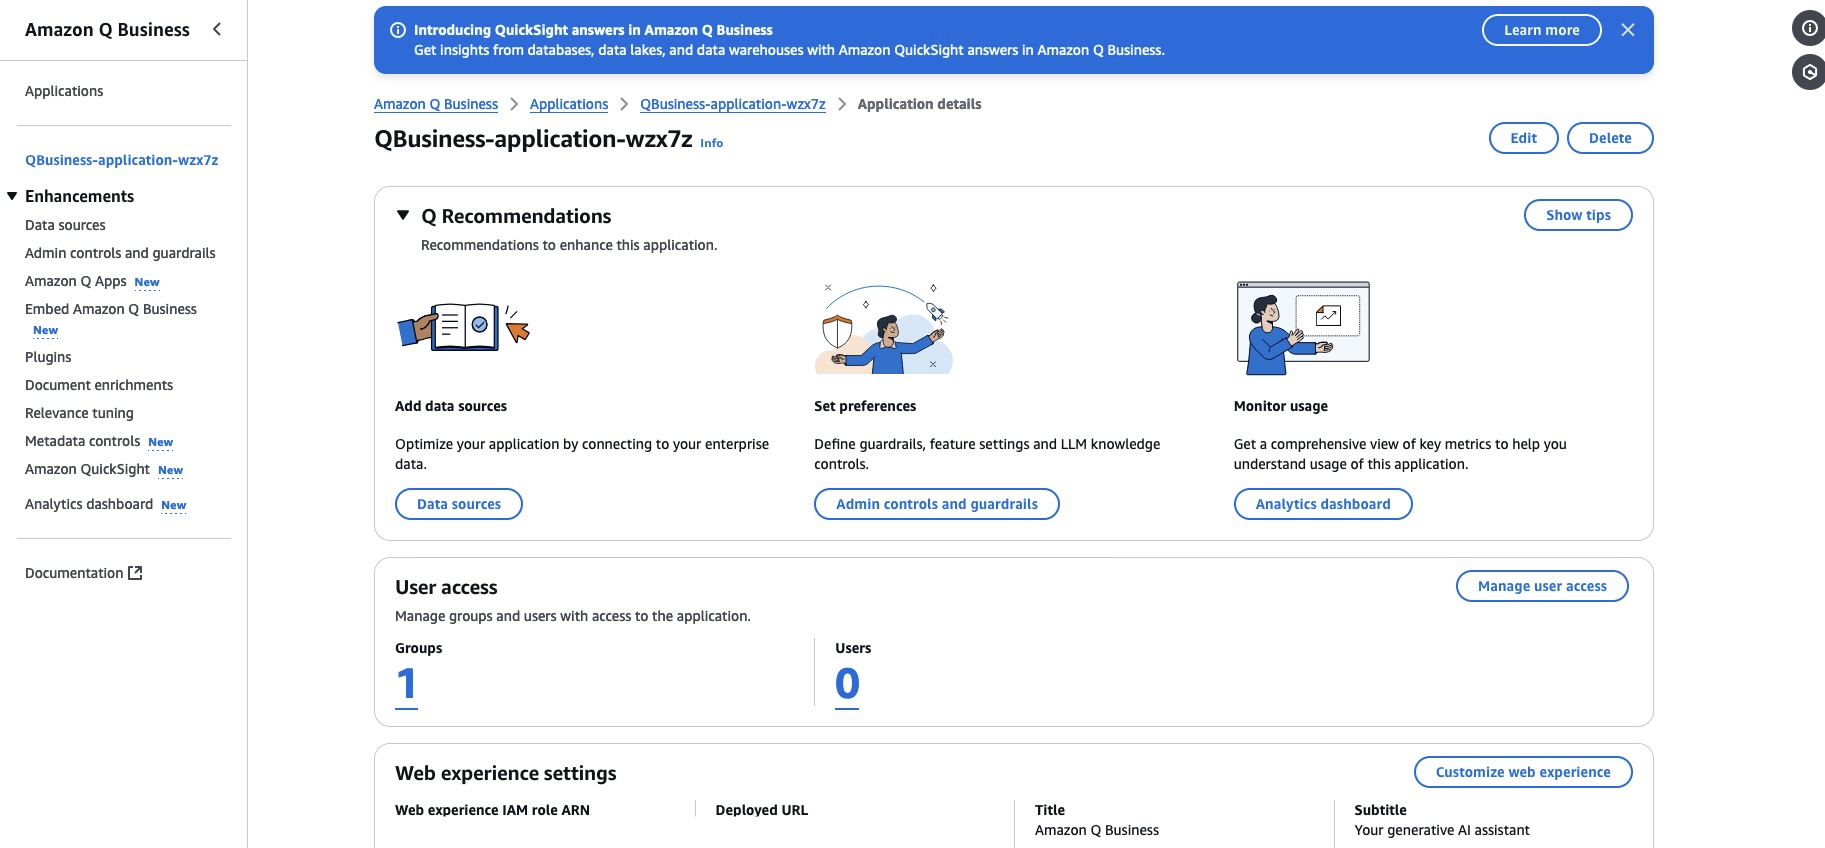1825x848 pixels.
Task: Collapse the Q Recommendations section
Action: tap(403, 215)
